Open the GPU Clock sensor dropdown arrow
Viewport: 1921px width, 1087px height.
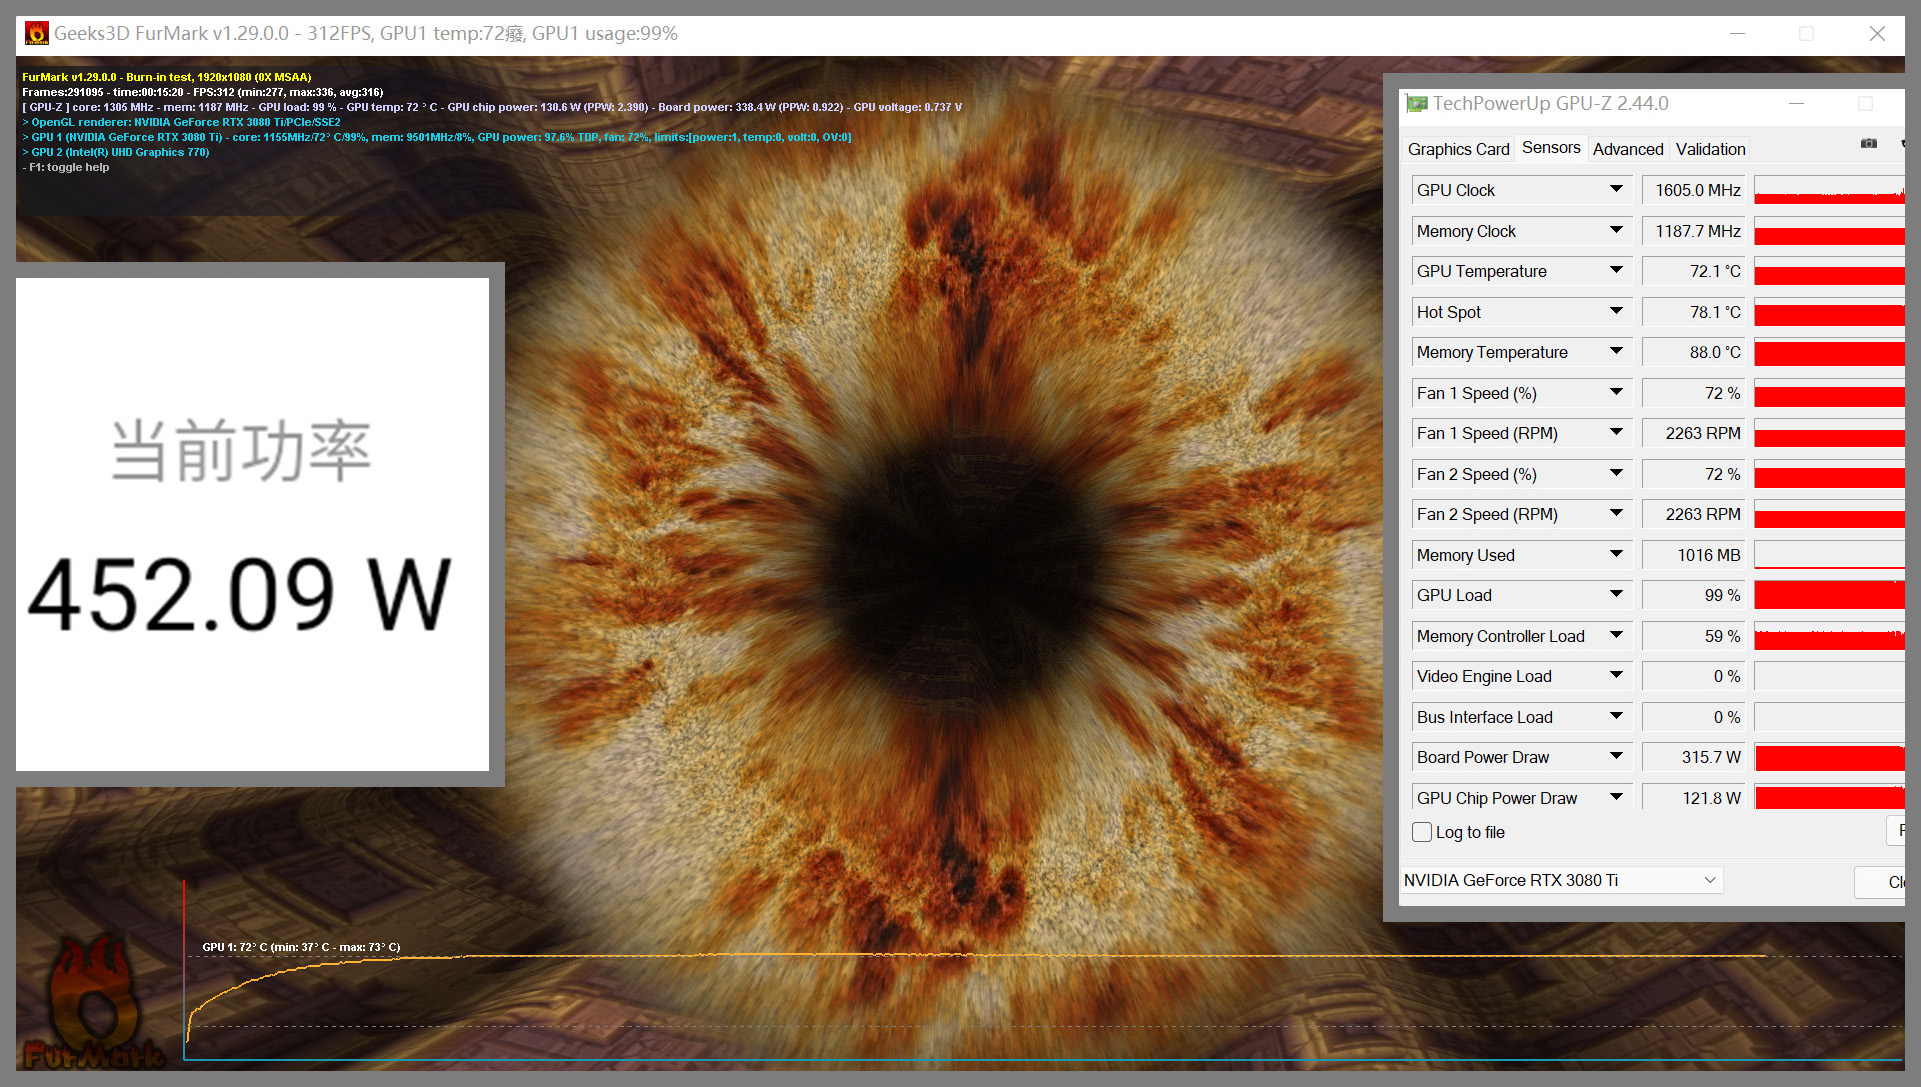pos(1616,189)
